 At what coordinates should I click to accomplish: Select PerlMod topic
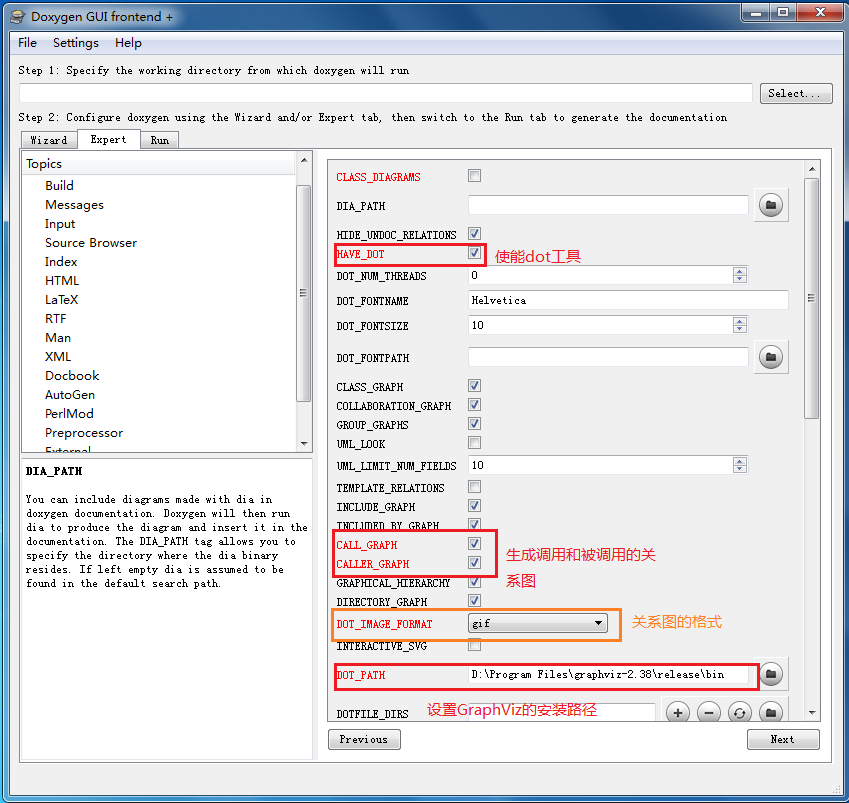[x=69, y=413]
